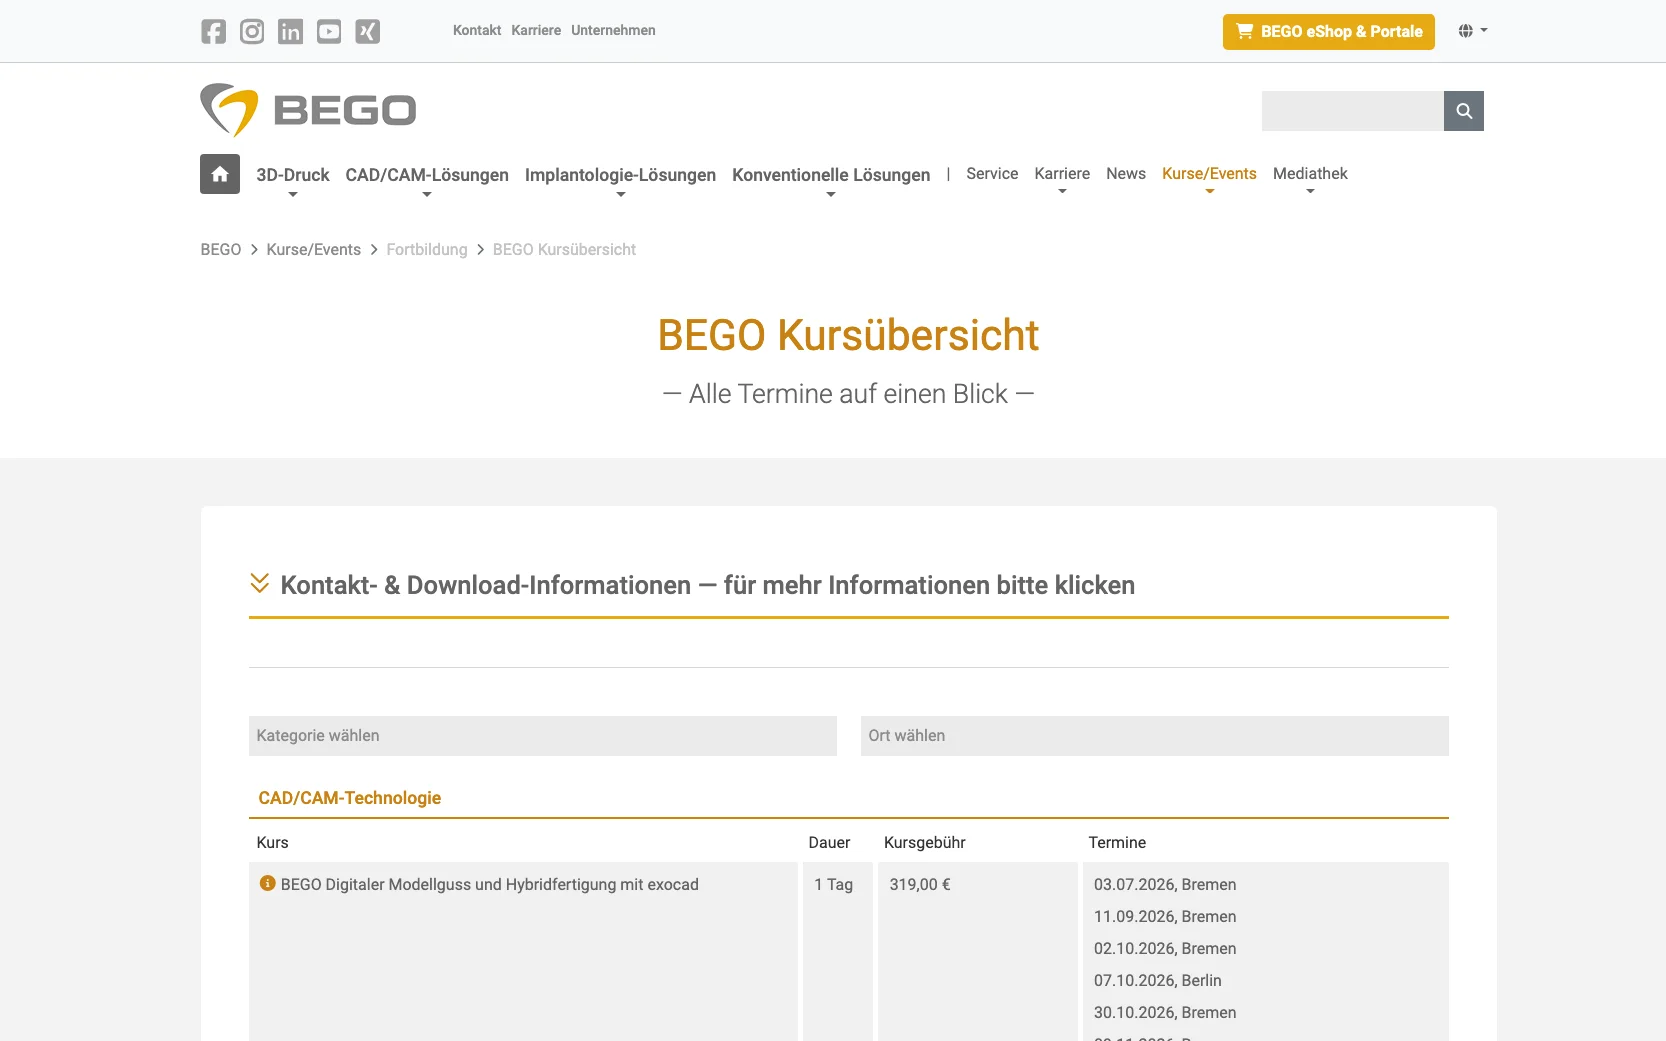Image resolution: width=1666 pixels, height=1041 pixels.
Task: Click the BEGO logo
Action: pos(308,110)
